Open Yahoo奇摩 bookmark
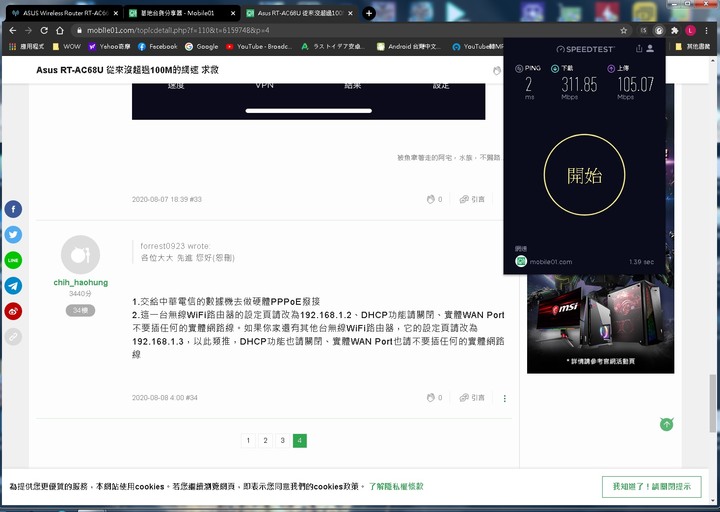This screenshot has height=512, width=720. [109, 46]
